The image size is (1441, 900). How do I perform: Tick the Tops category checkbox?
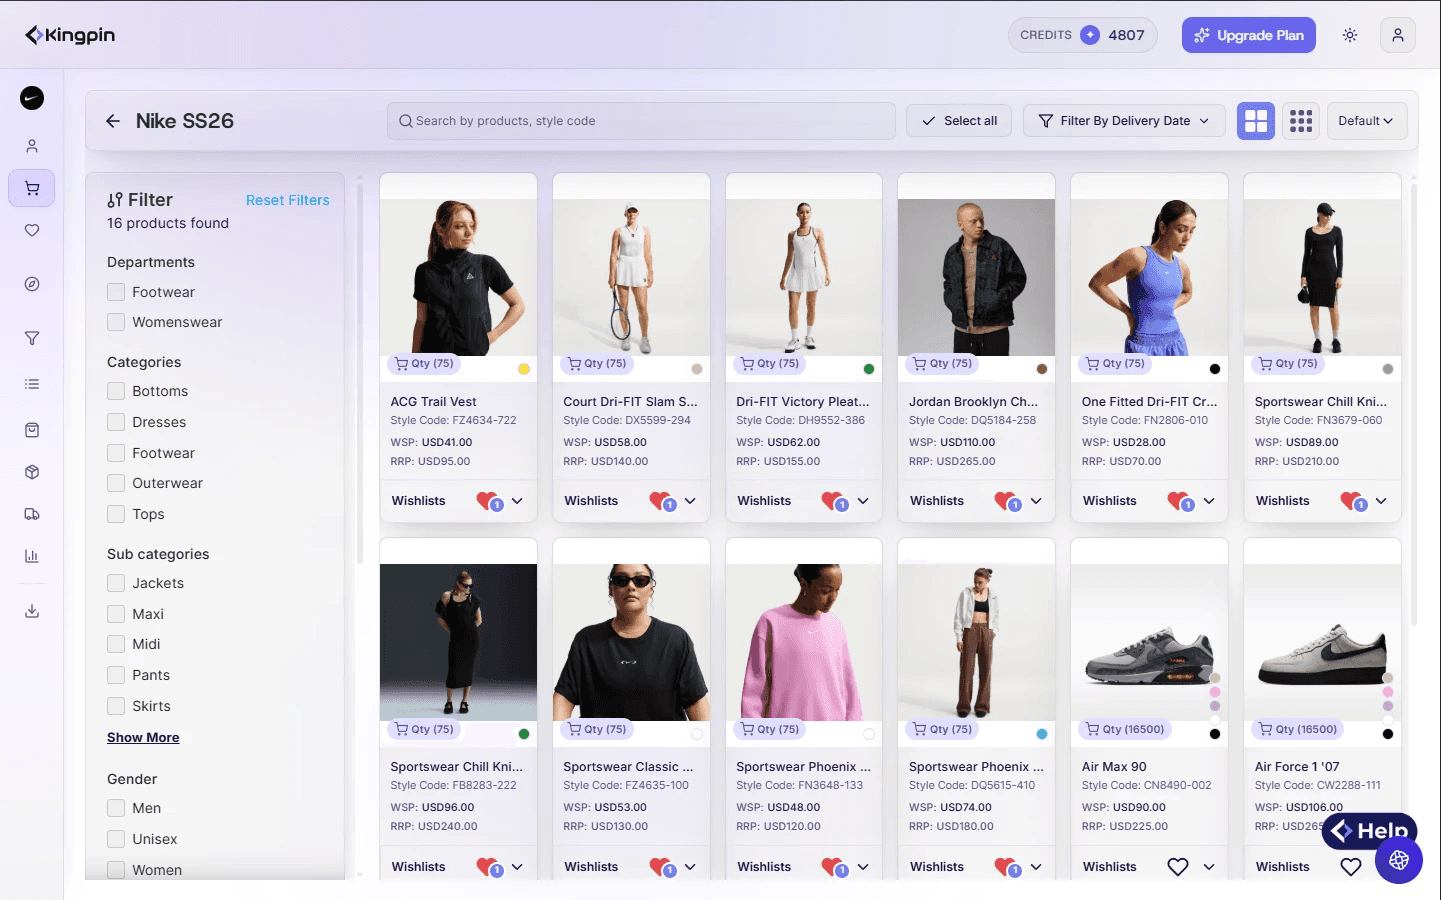(116, 514)
